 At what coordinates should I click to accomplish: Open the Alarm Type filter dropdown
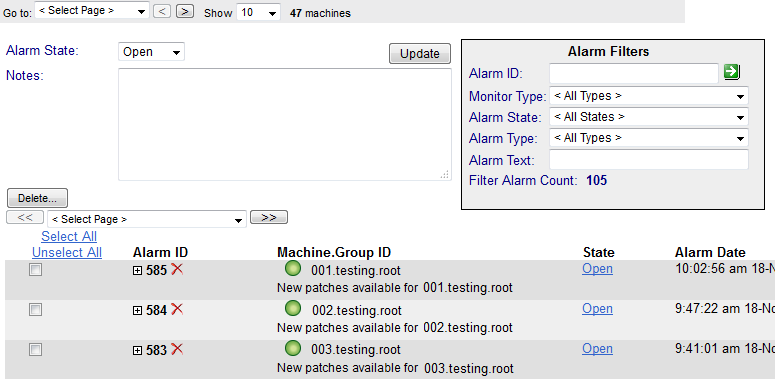[648, 138]
